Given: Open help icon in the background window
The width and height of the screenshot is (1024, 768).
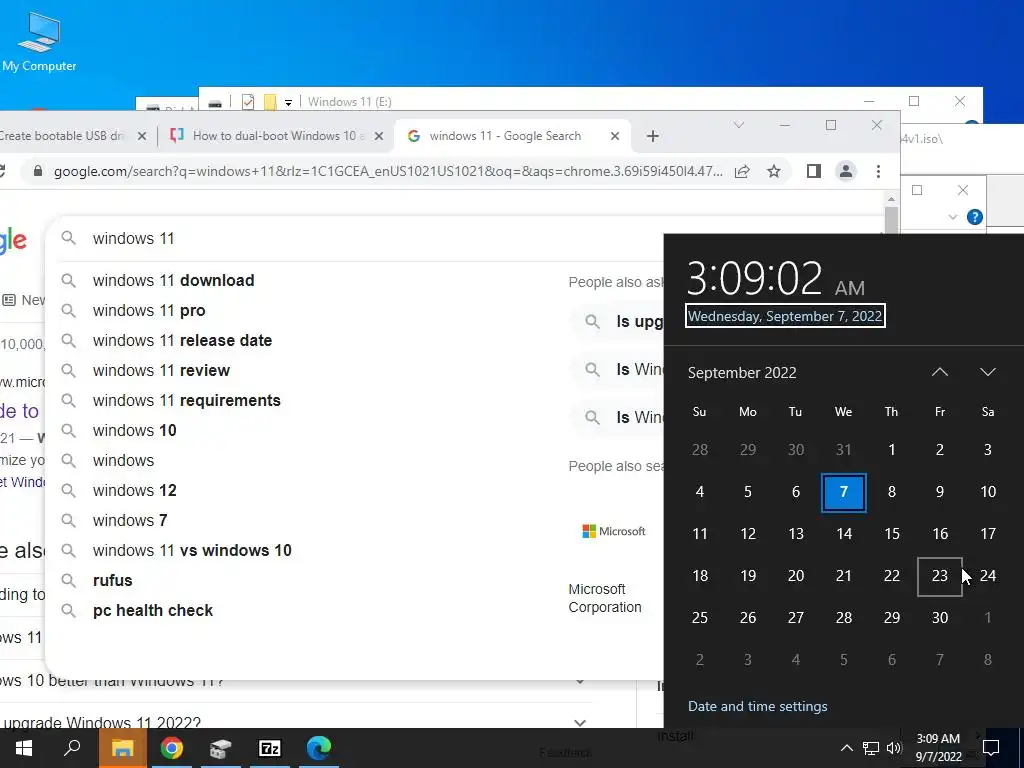Looking at the screenshot, I should click(x=974, y=217).
